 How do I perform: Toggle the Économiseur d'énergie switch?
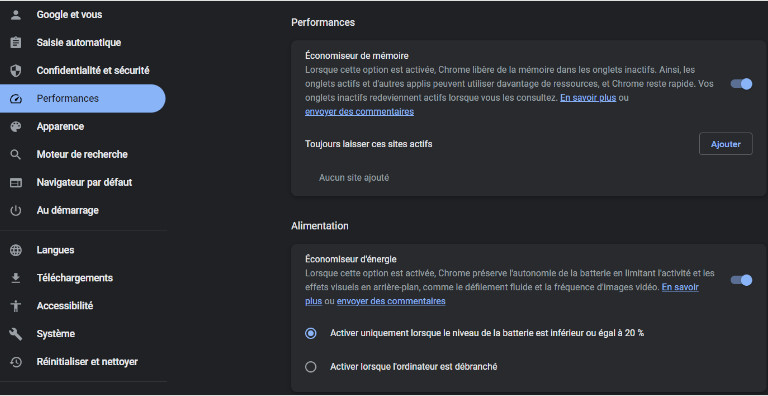point(741,280)
